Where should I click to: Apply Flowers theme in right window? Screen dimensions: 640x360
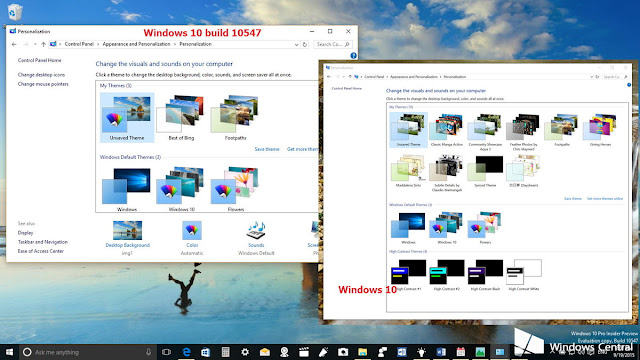(485, 228)
